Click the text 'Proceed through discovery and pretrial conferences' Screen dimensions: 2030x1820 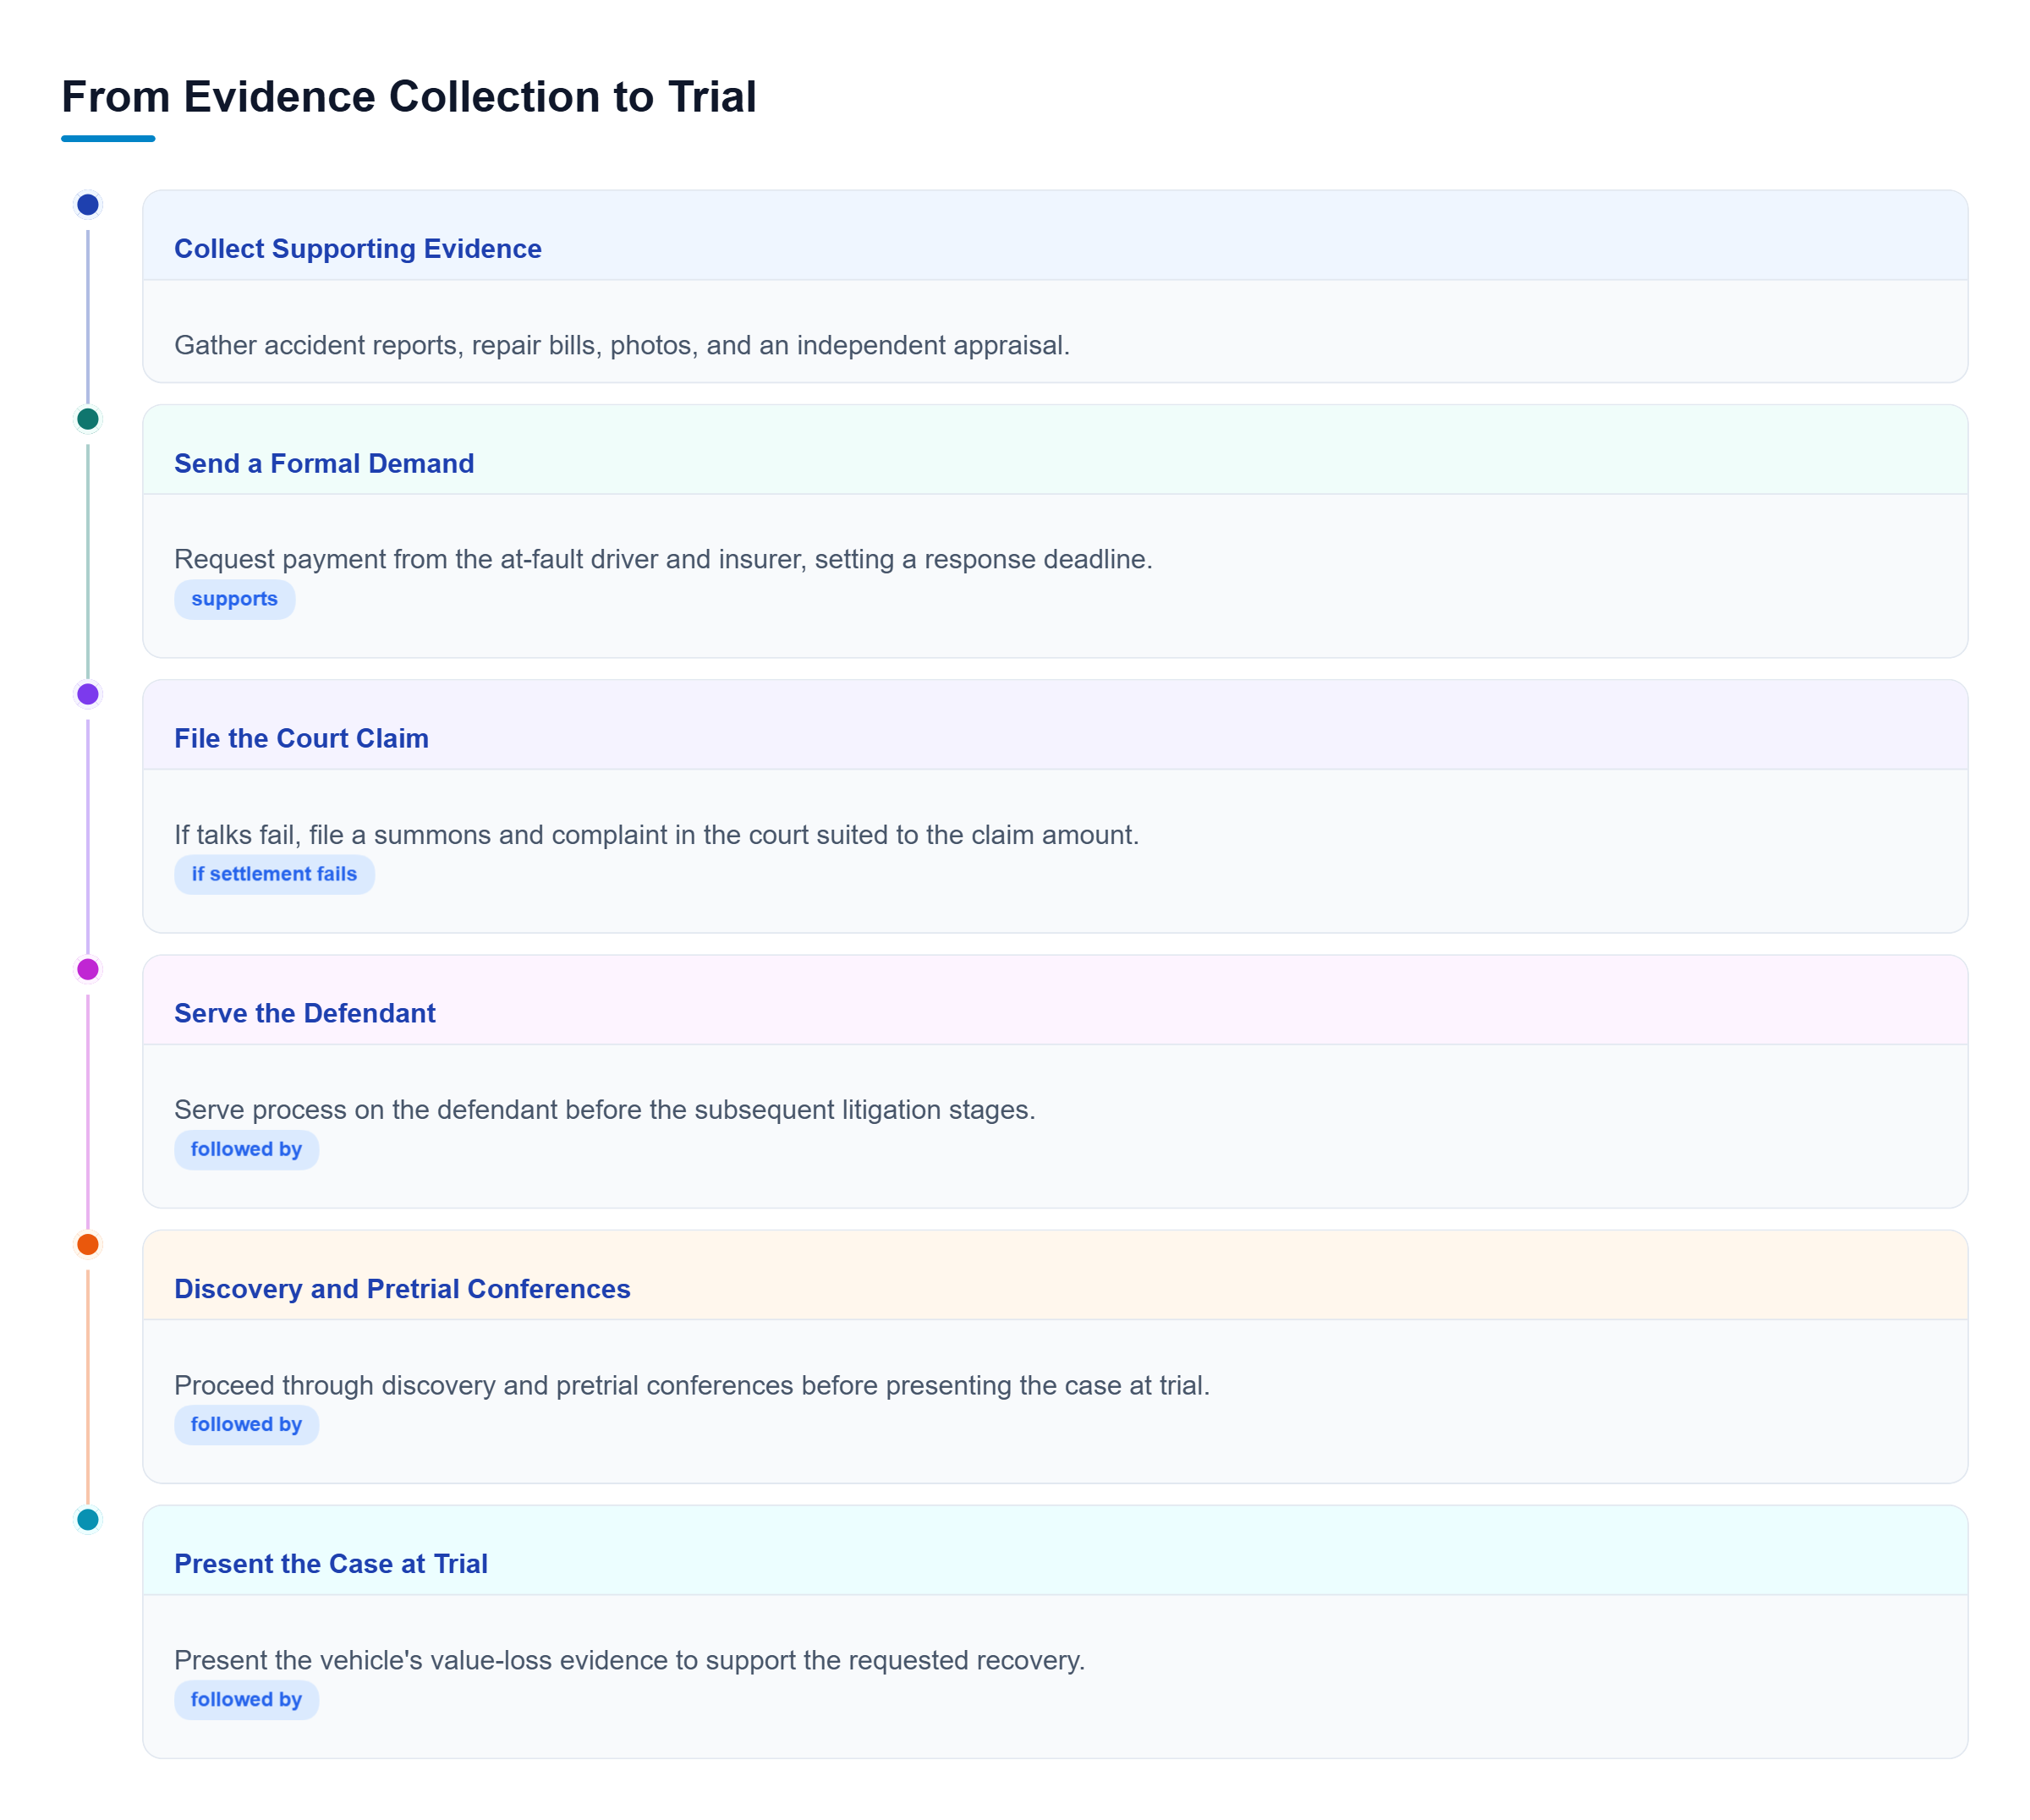tap(484, 1386)
